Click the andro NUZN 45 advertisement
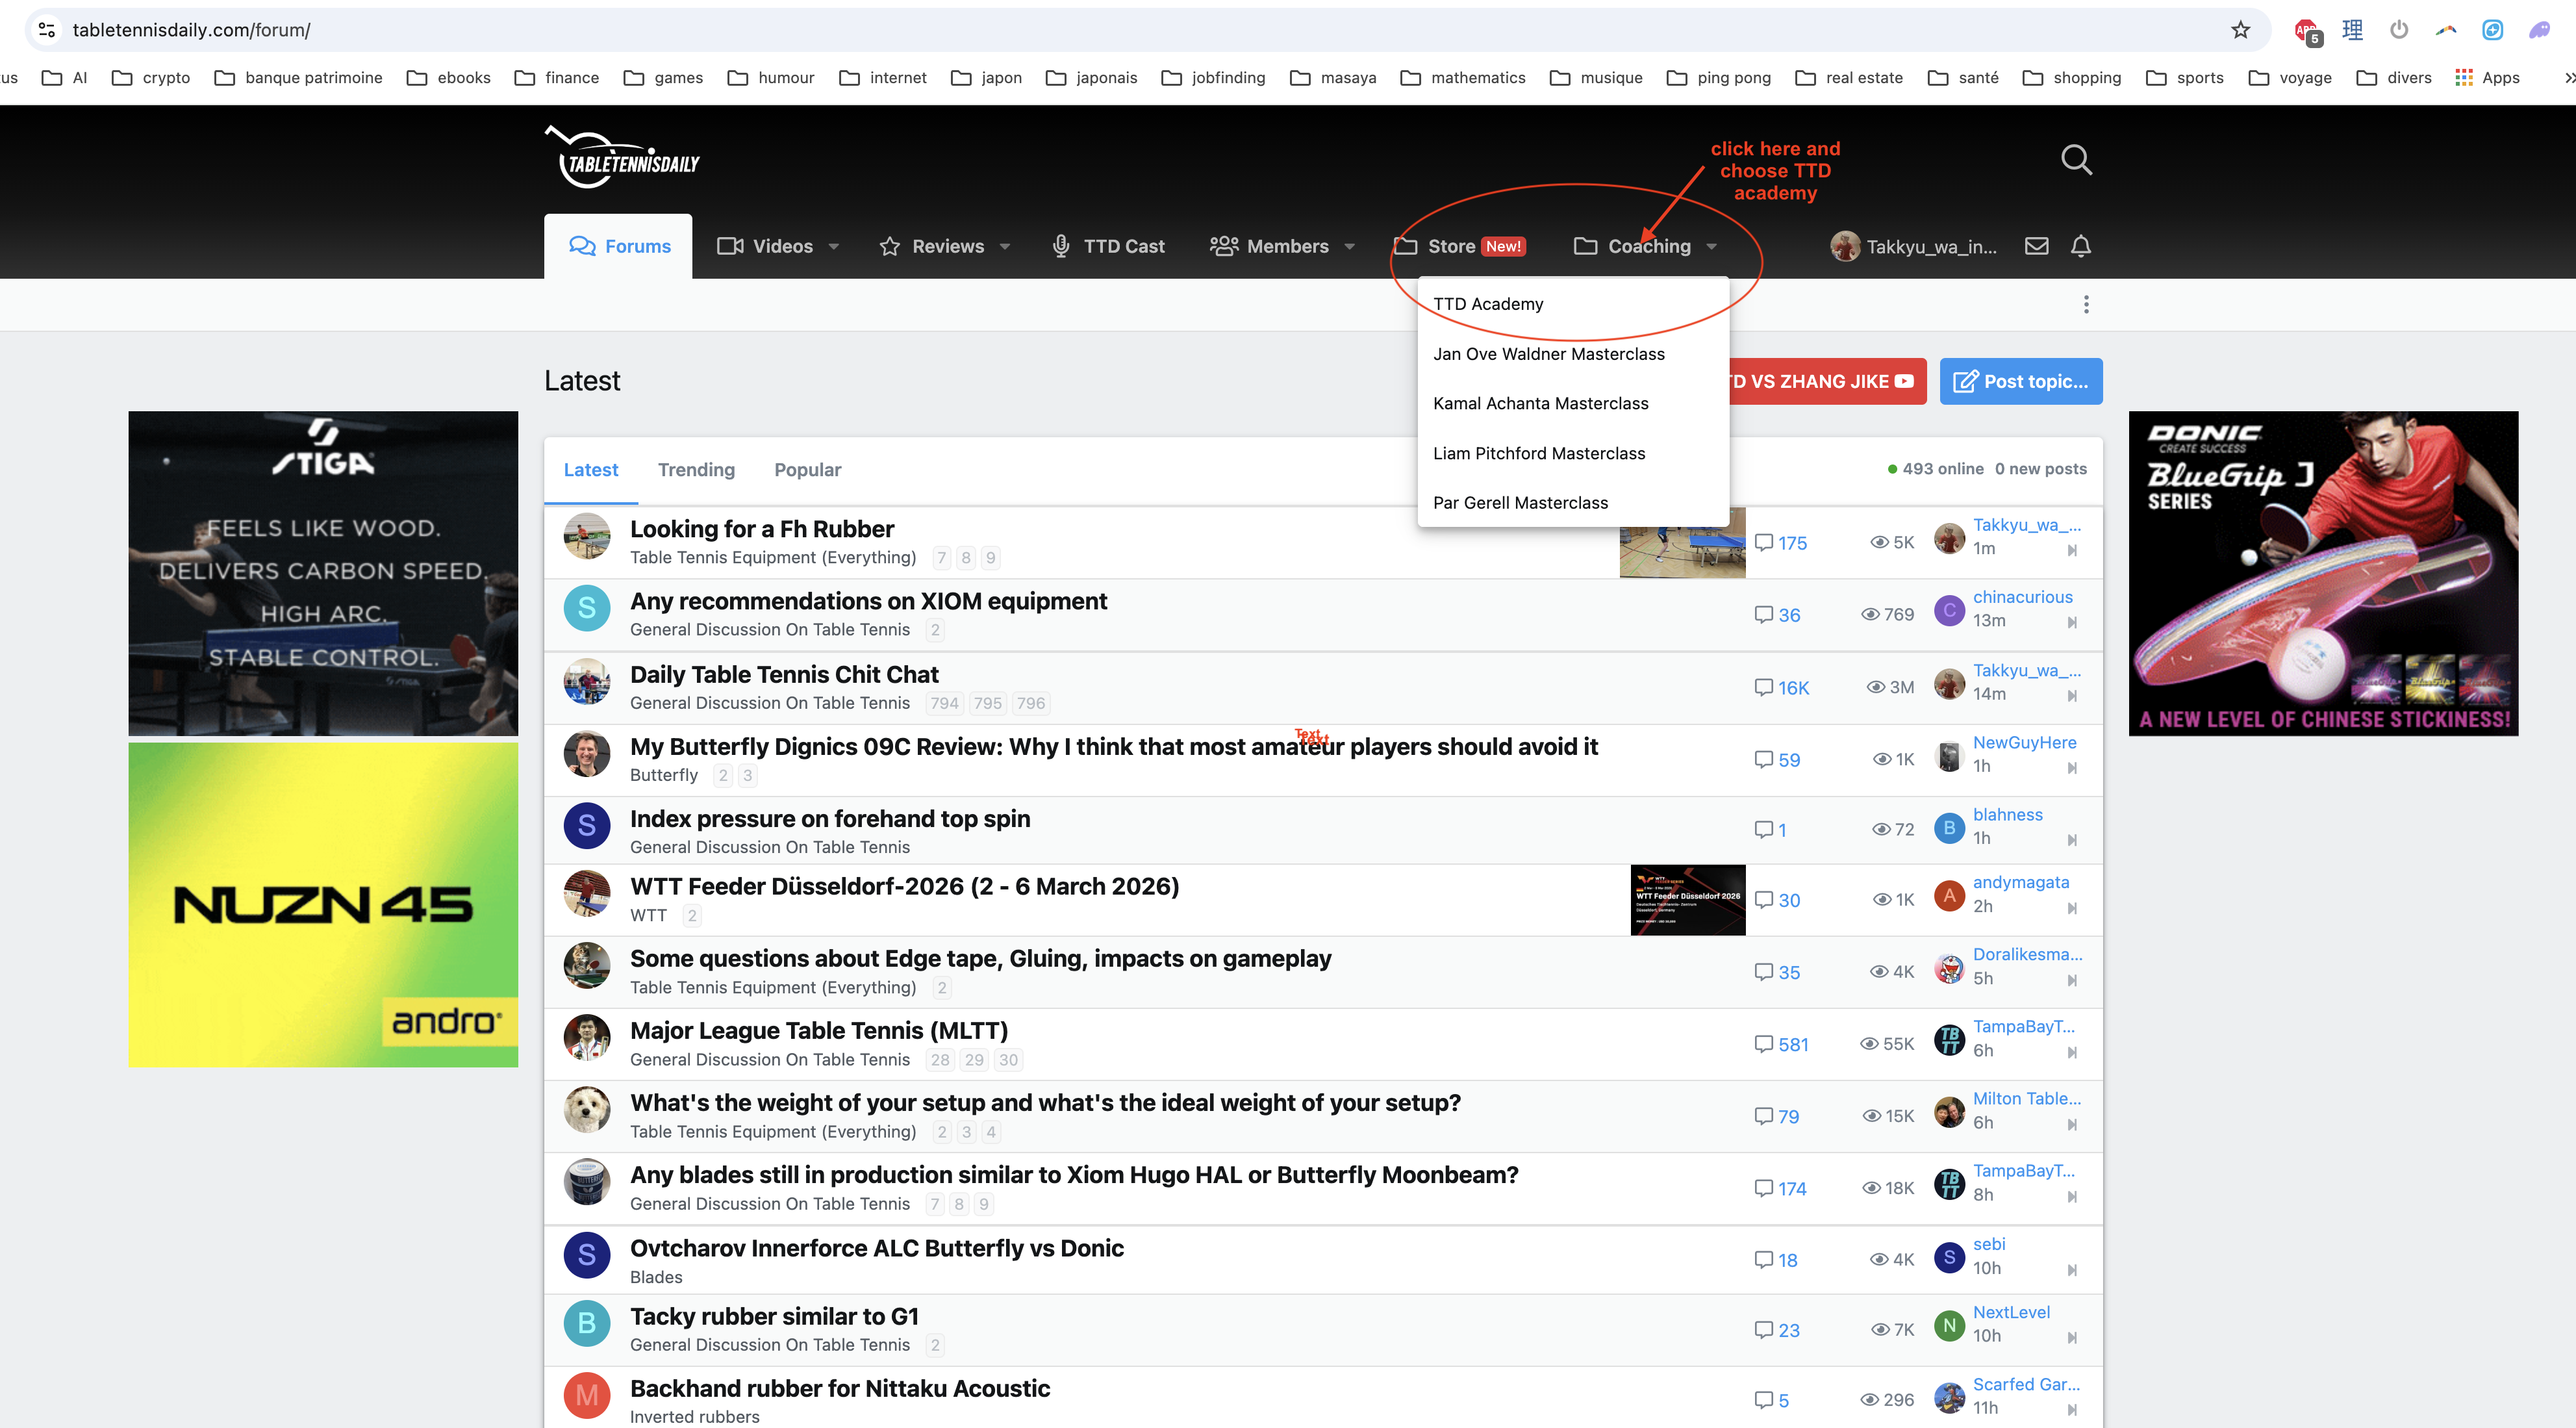The image size is (2576, 1428). (x=323, y=904)
